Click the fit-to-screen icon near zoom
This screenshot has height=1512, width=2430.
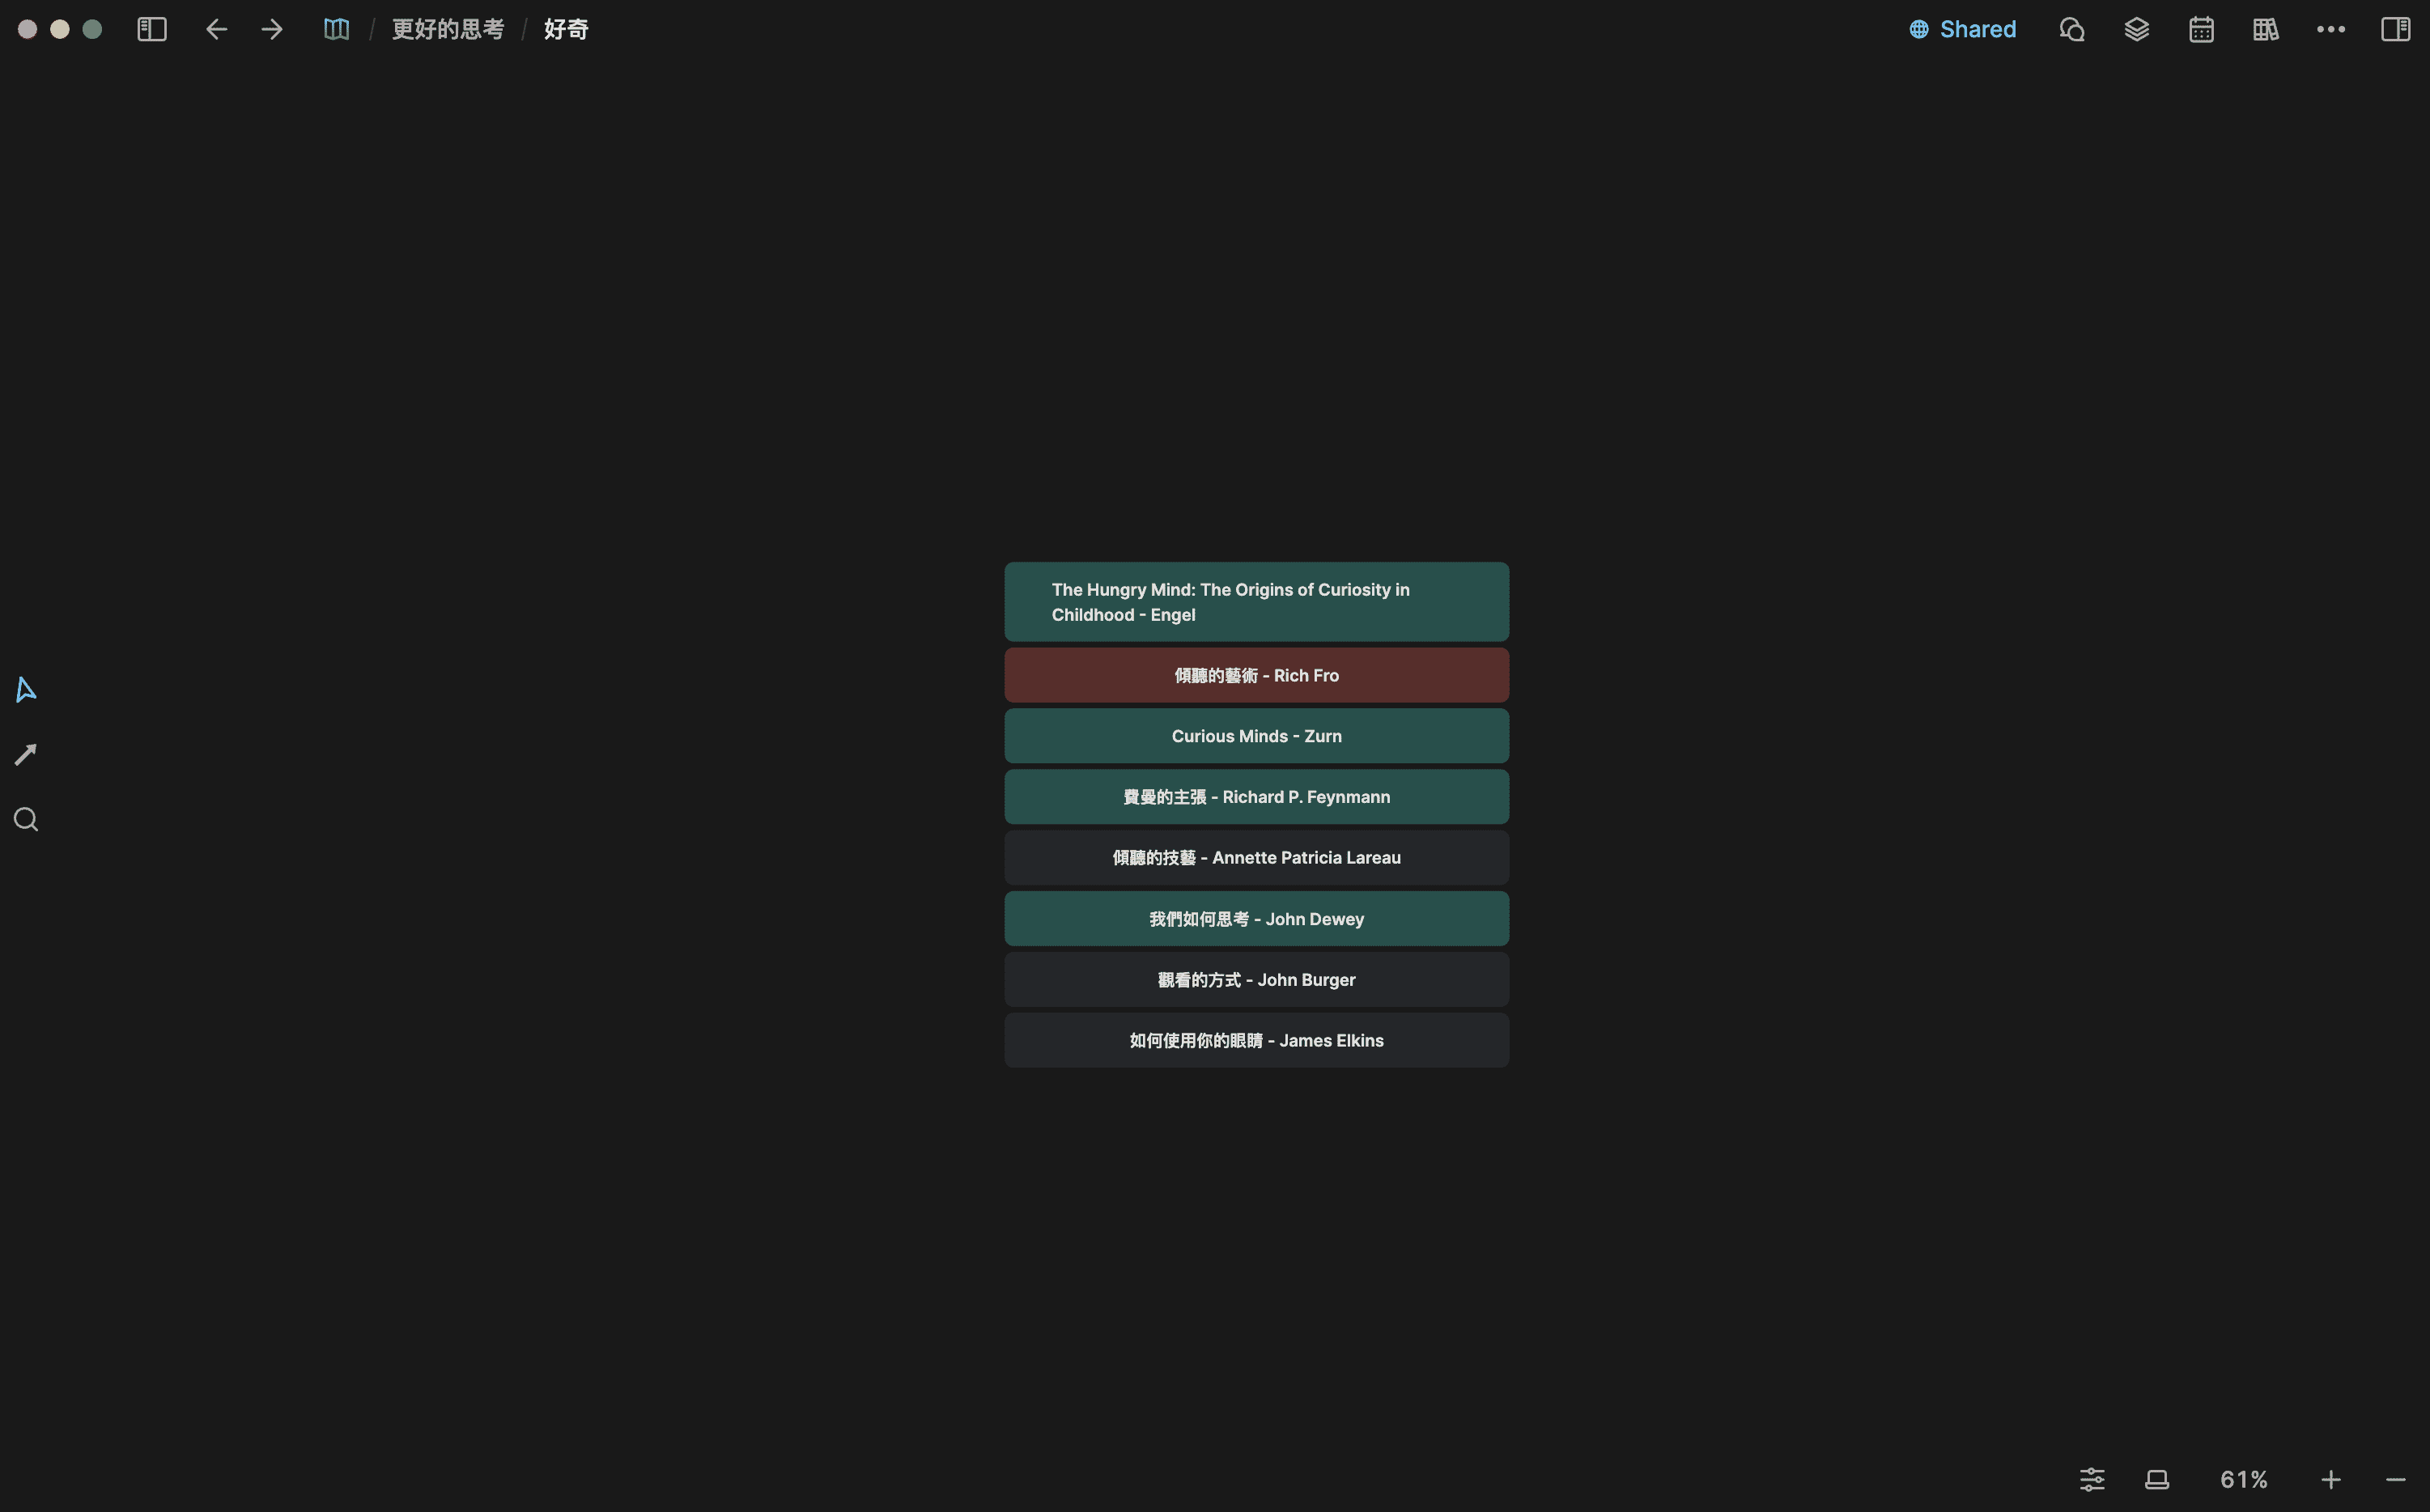coord(2157,1479)
